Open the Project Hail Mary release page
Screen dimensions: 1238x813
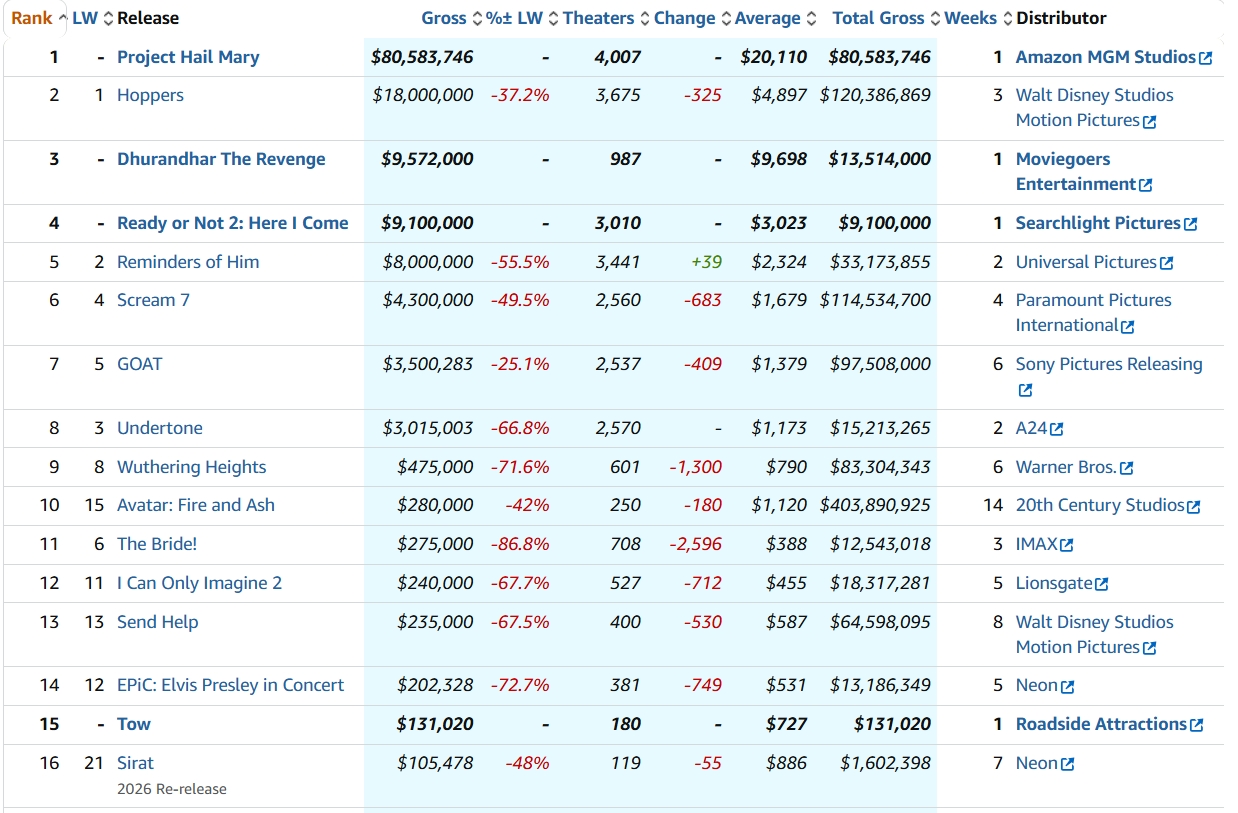tap(188, 57)
